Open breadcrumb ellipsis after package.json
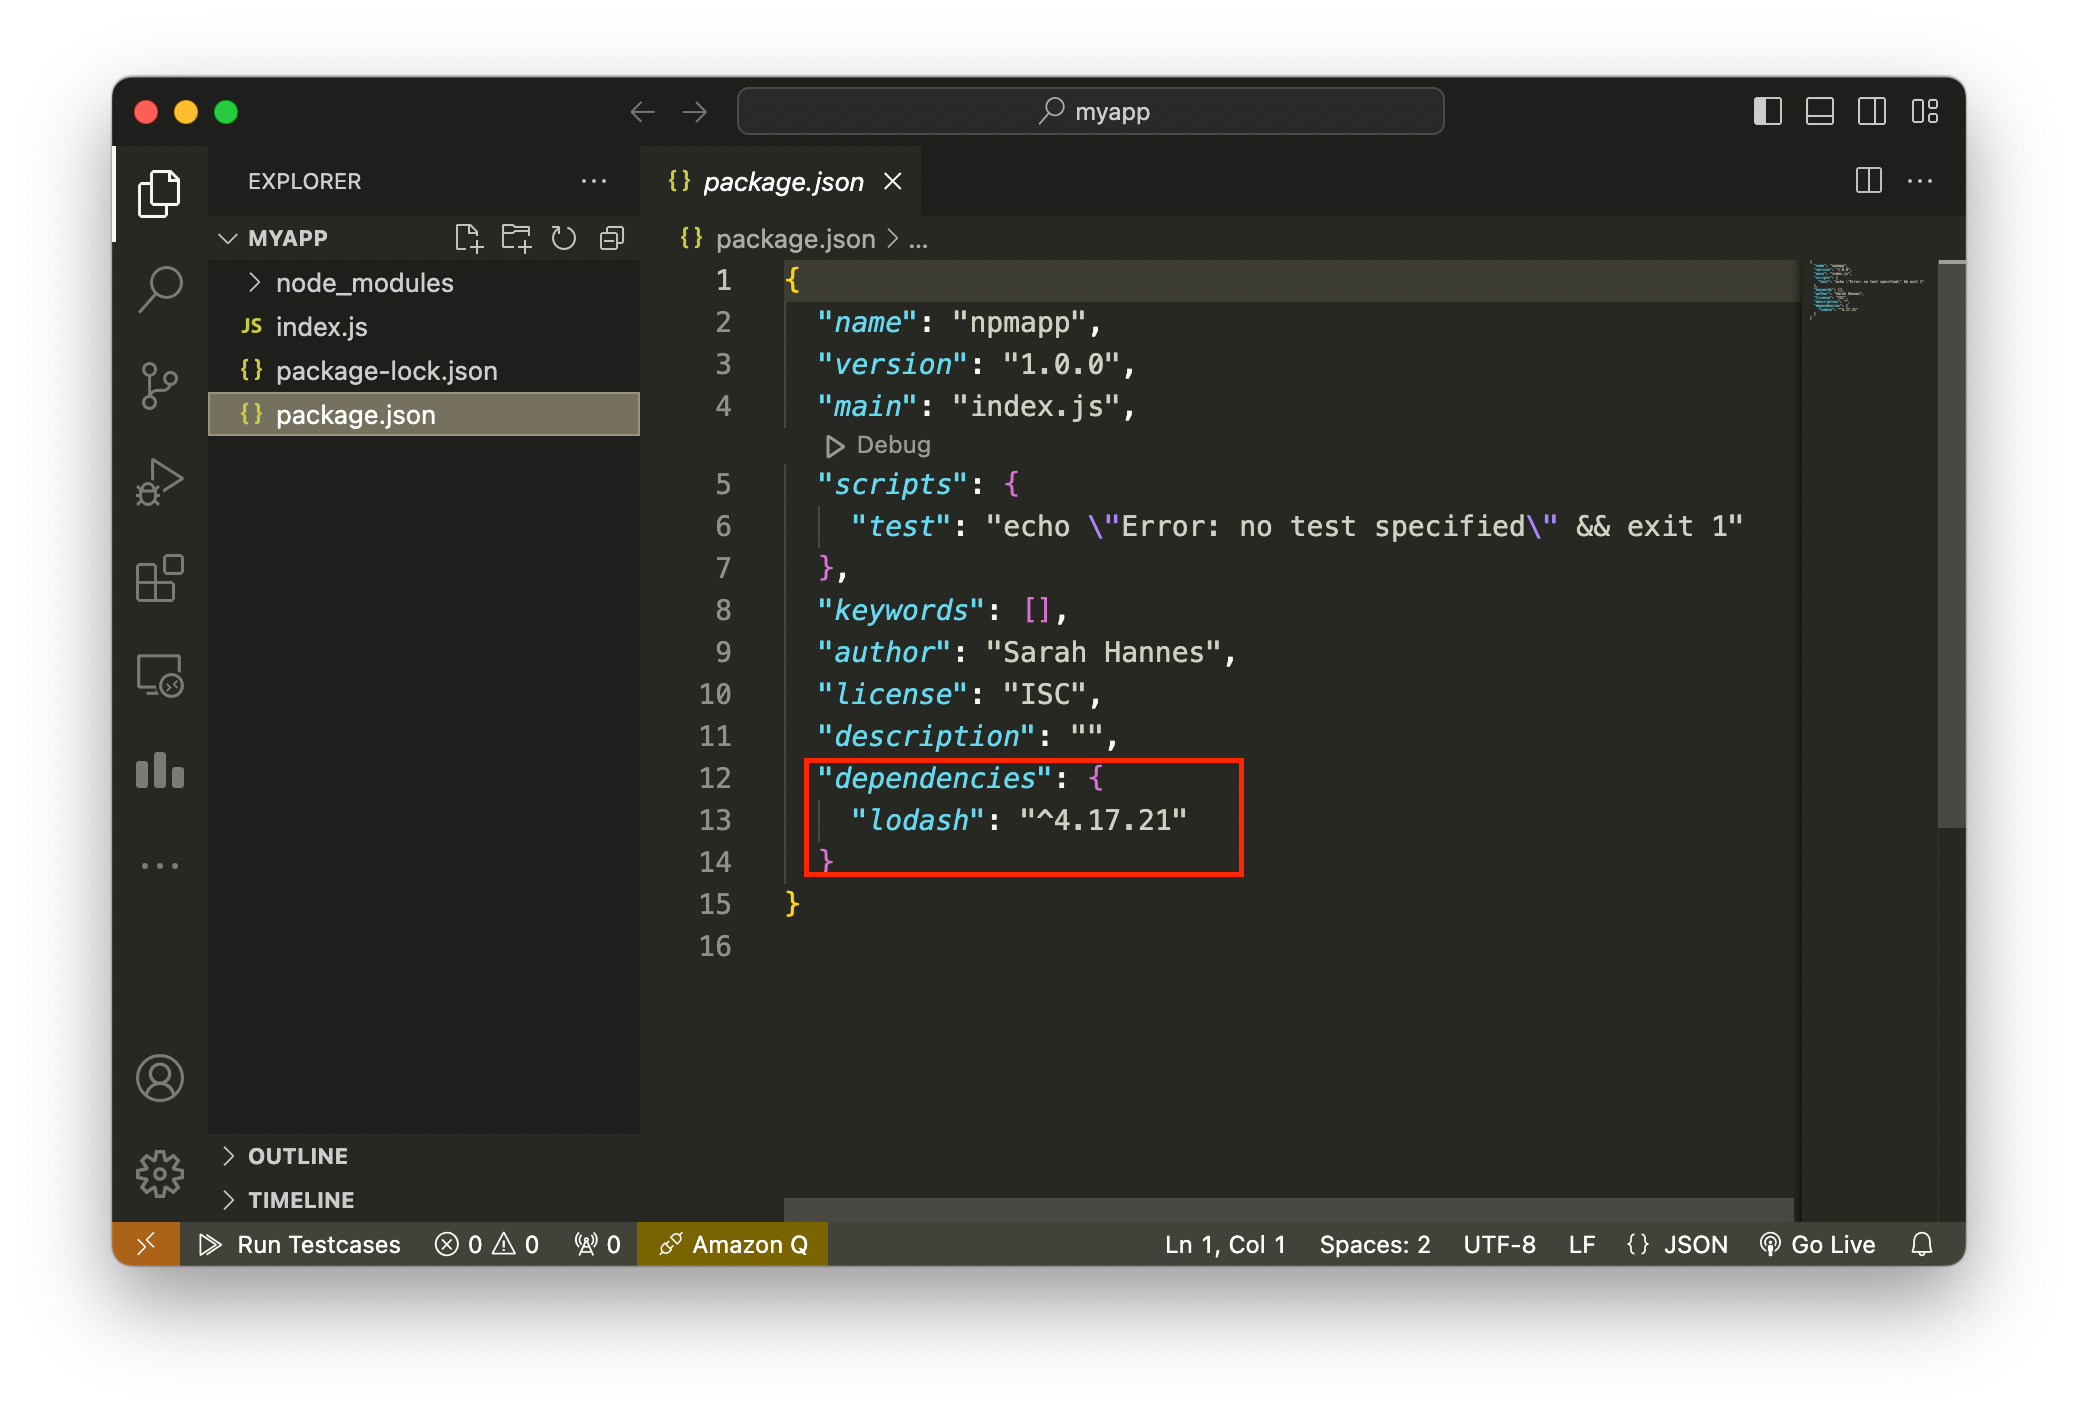Screen dimensions: 2078x1414 click(918, 239)
